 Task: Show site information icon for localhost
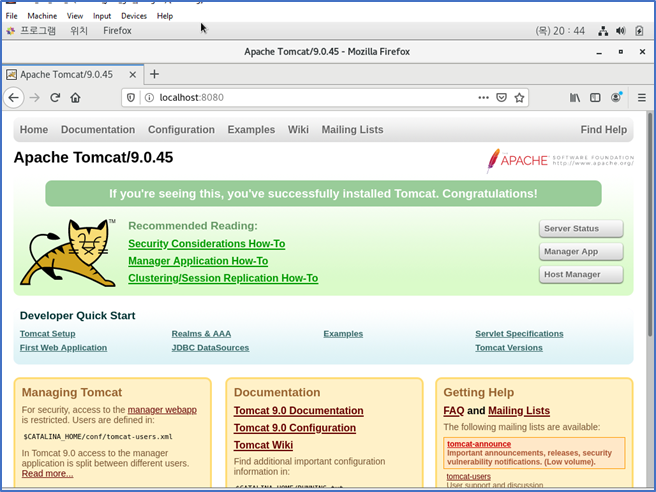pyautogui.click(x=149, y=97)
